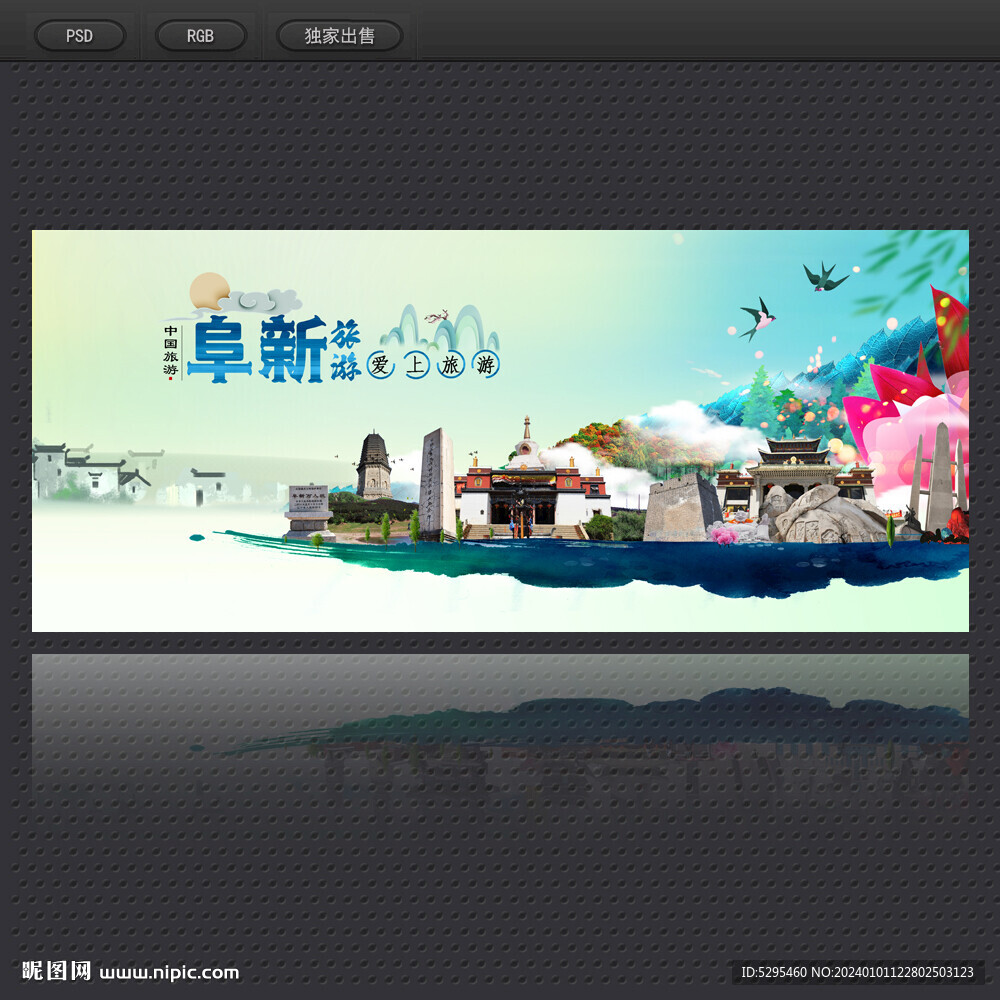Image resolution: width=1000 pixels, height=1000 pixels.
Task: Click the PSD format button
Action: tap(80, 36)
